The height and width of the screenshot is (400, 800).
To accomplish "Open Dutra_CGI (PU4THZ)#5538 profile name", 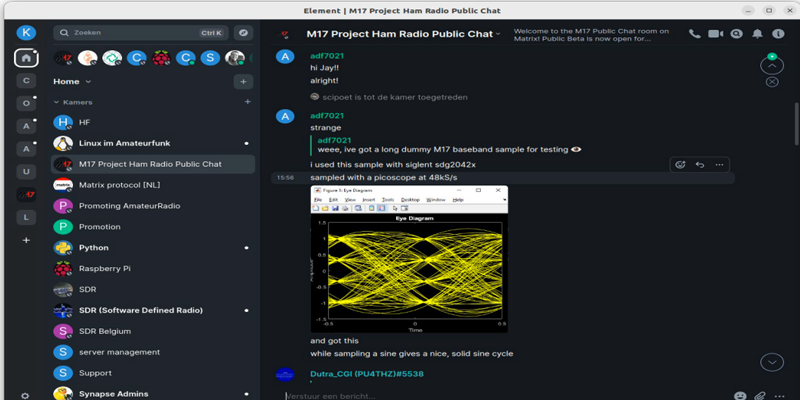I will click(367, 374).
